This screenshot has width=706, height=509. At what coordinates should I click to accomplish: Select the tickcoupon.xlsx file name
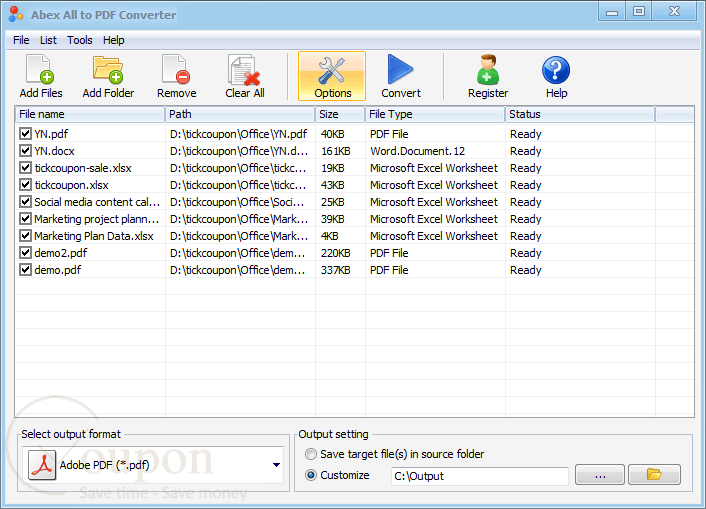point(71,185)
